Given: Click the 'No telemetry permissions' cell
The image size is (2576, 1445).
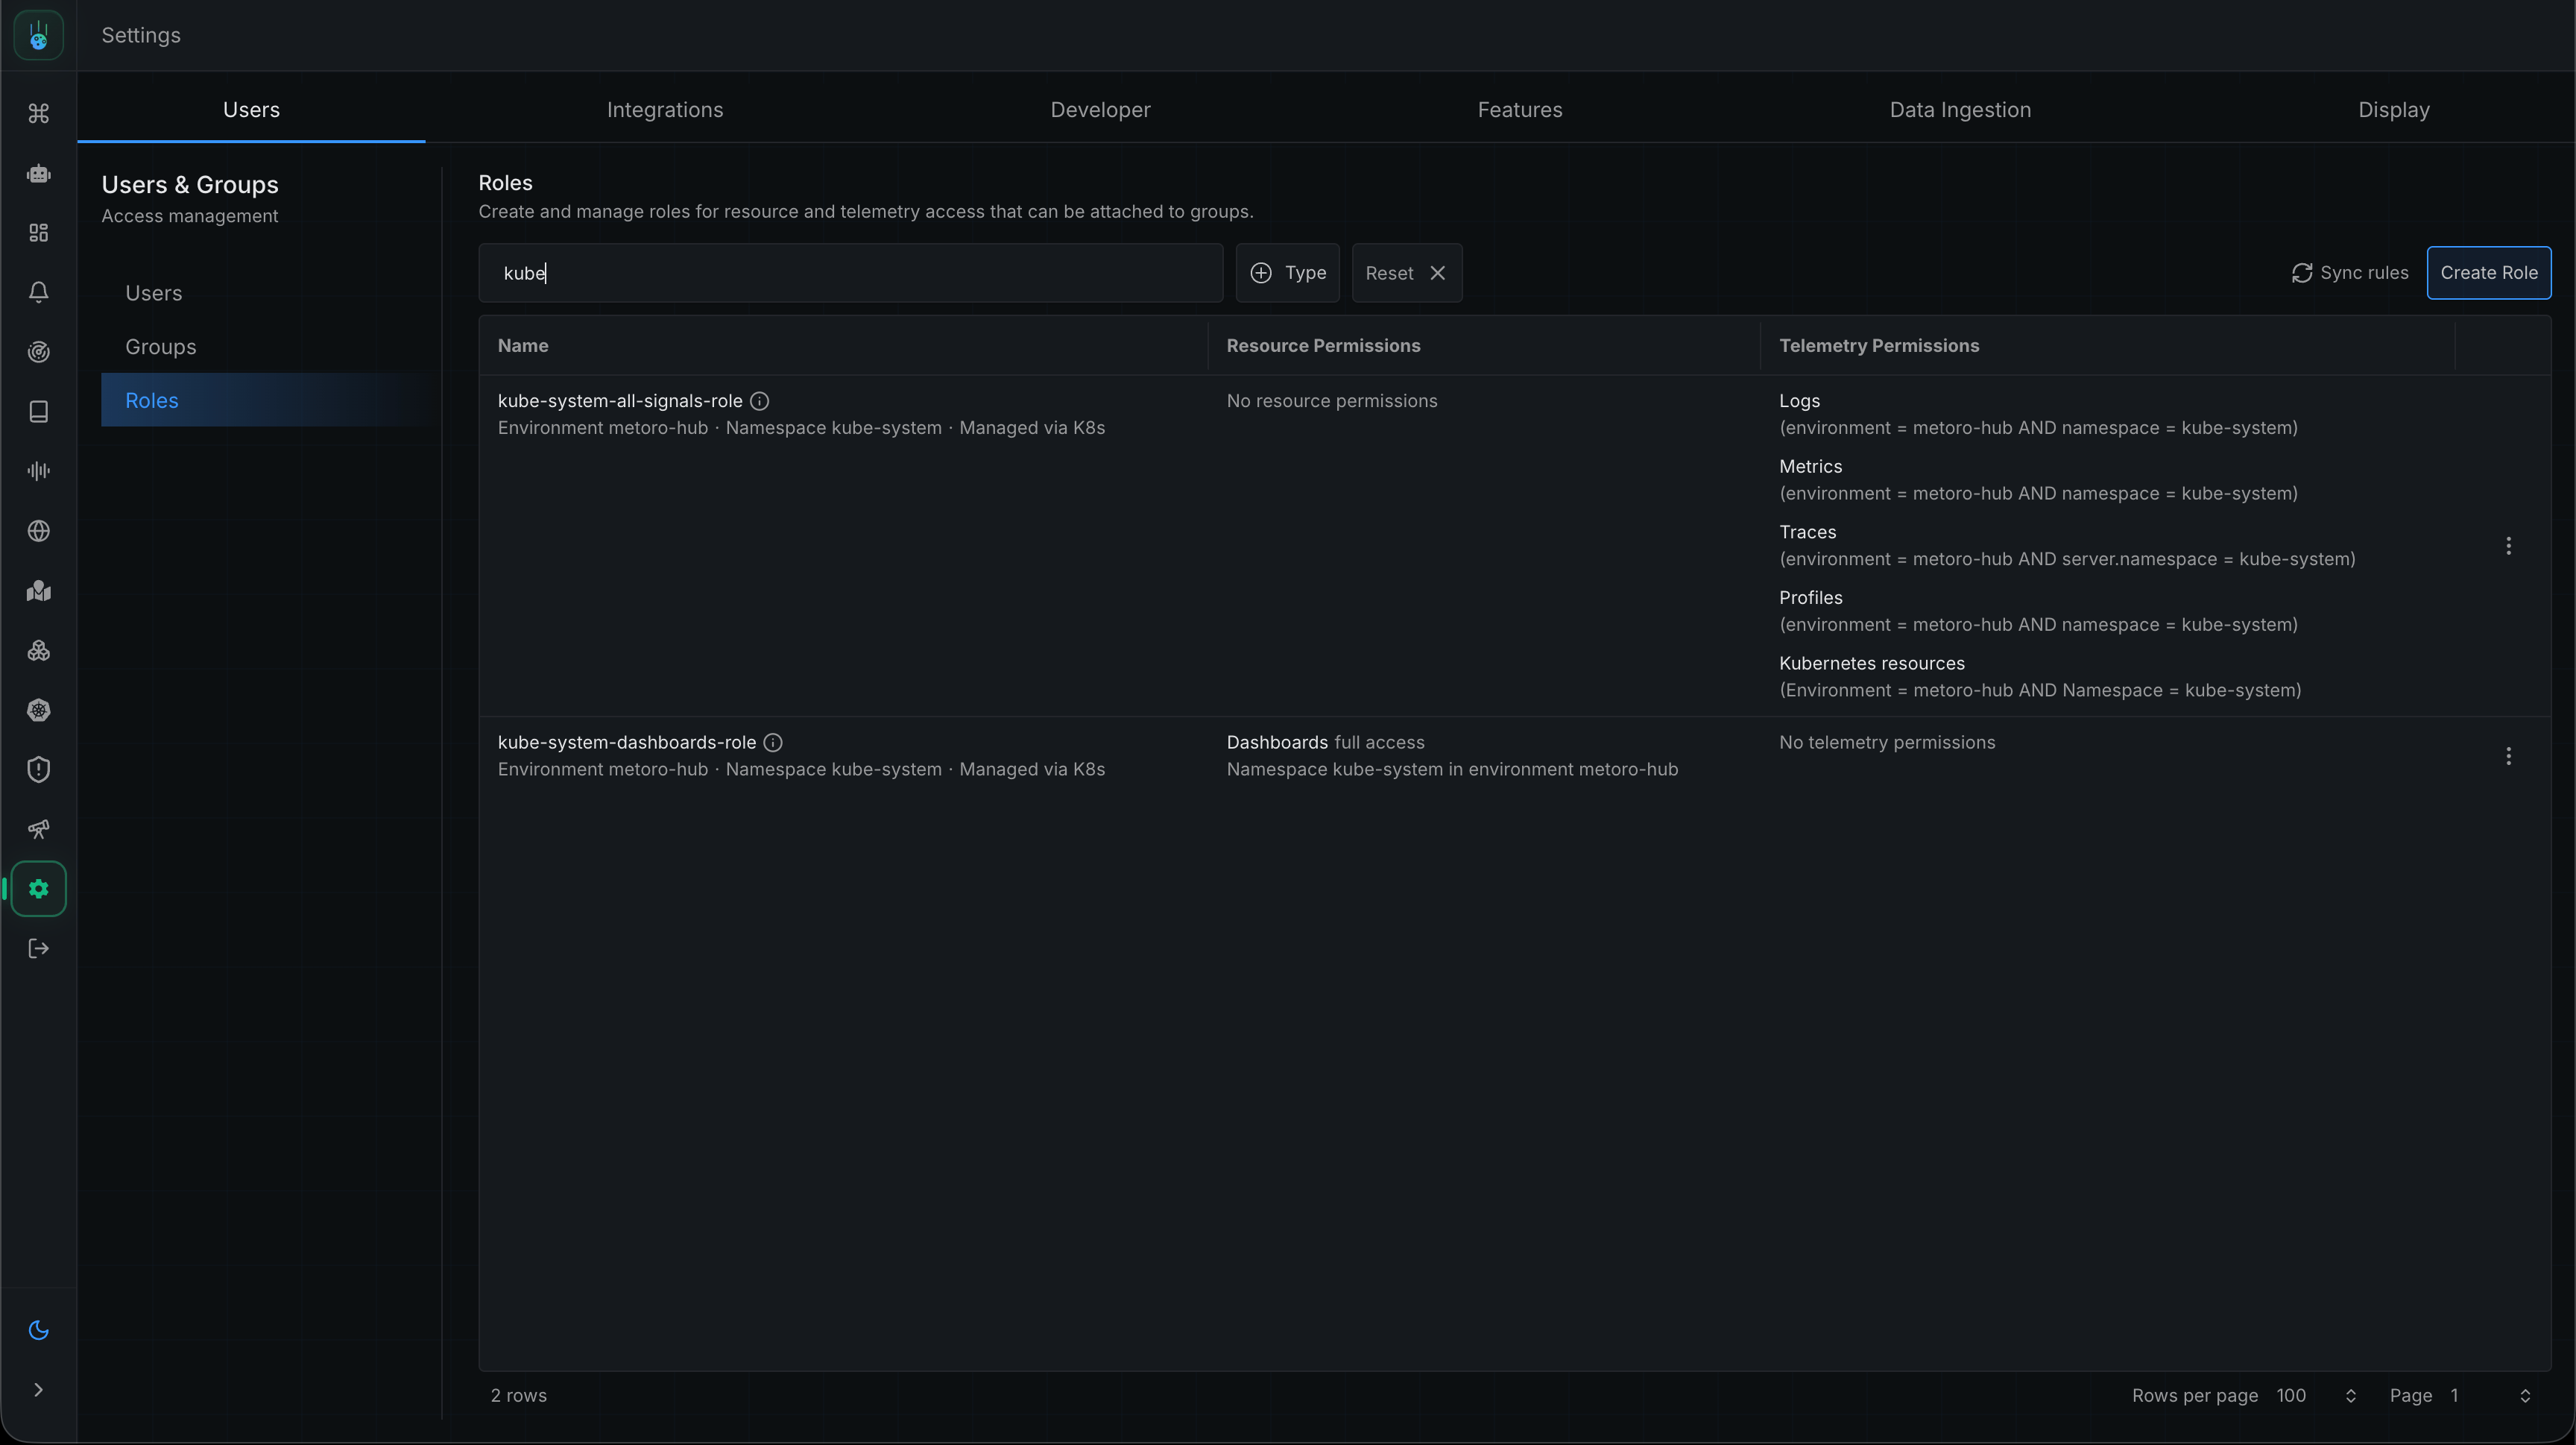Looking at the screenshot, I should (1887, 743).
